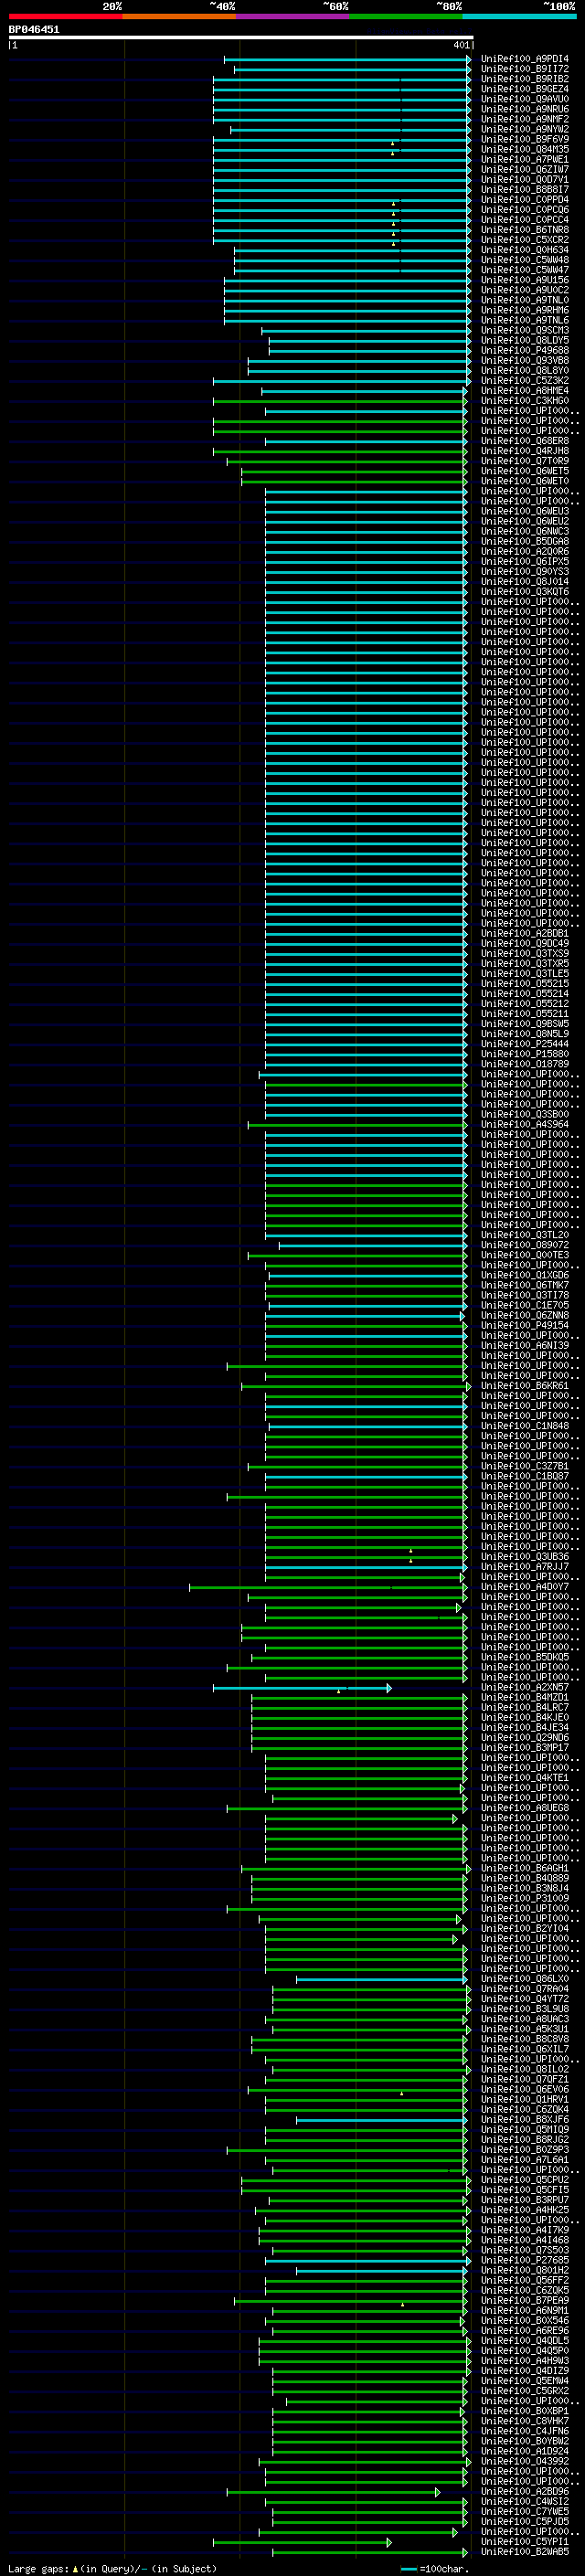
Task: Select the UniRef100_Q6ZIW7 label
Action: click(x=525, y=169)
